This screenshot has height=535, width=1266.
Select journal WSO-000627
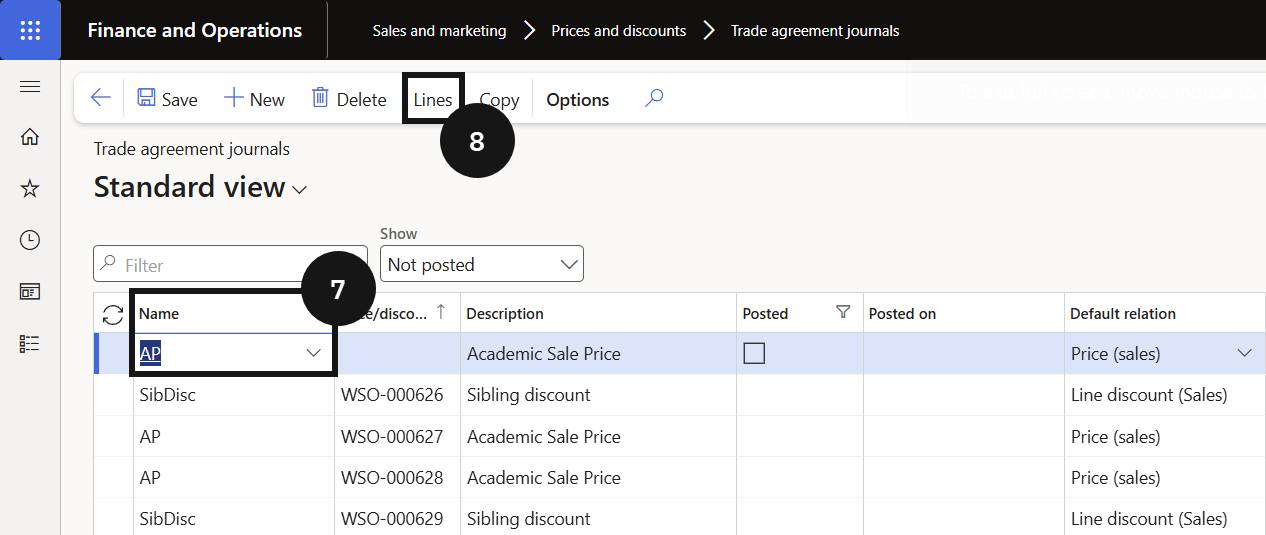pyautogui.click(x=392, y=437)
